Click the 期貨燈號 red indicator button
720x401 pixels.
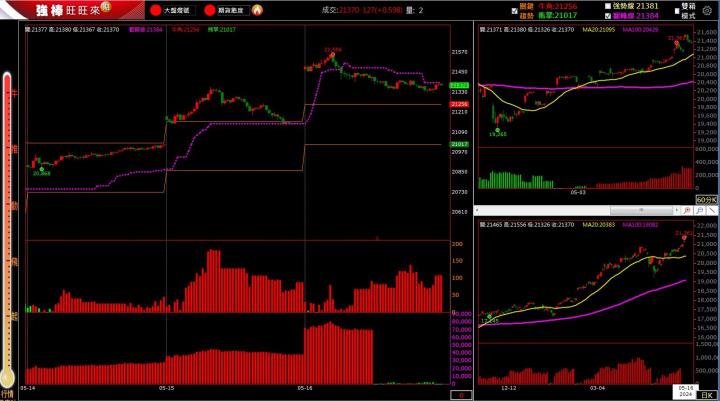point(209,10)
